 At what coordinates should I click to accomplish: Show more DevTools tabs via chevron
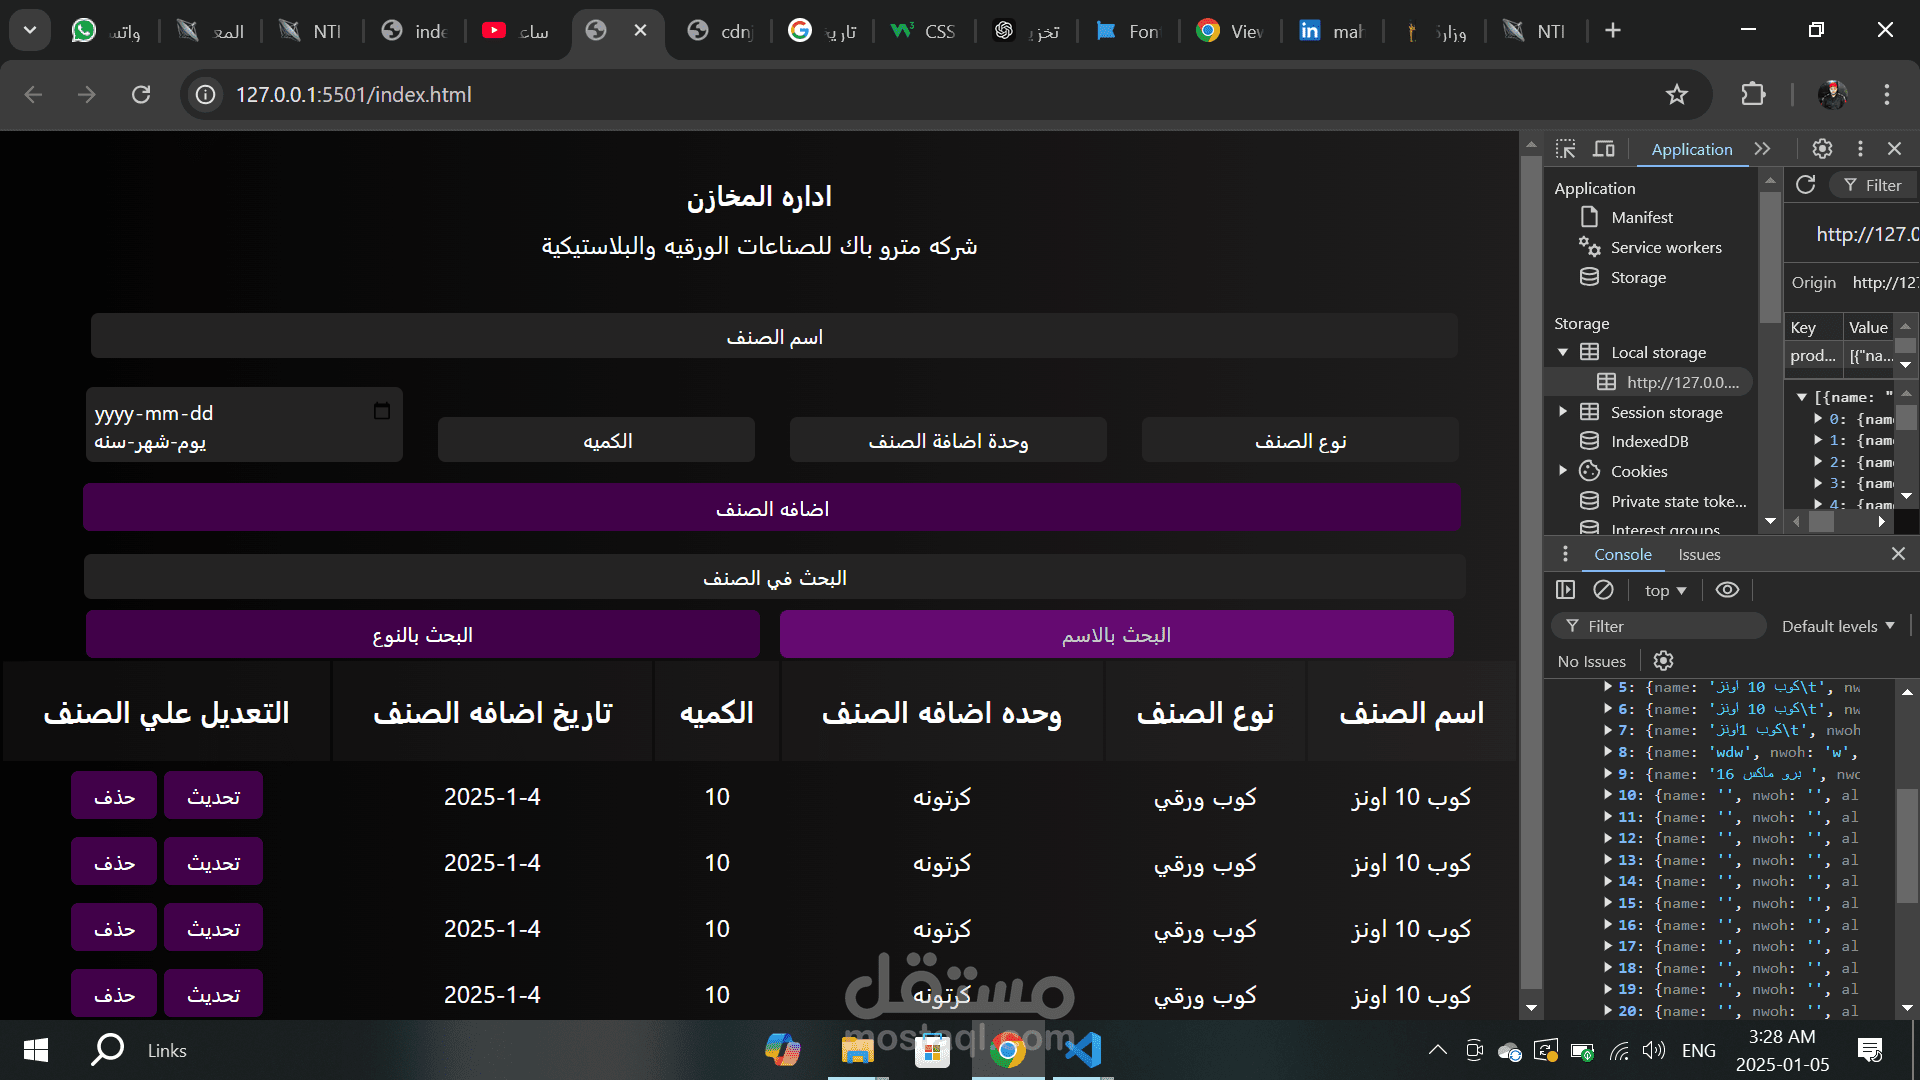[x=1762, y=149]
